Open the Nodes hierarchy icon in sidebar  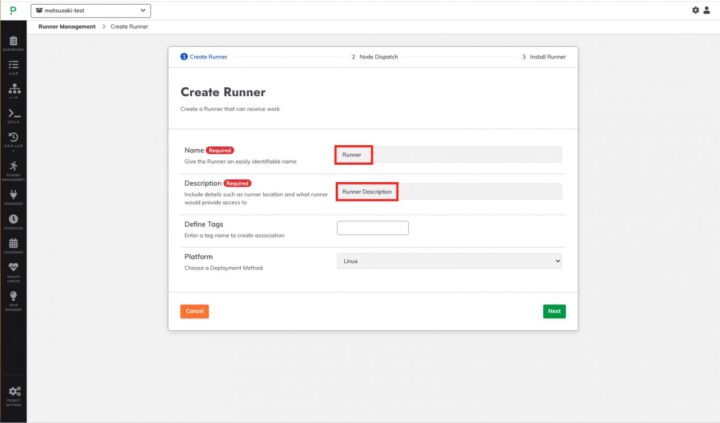click(x=13, y=90)
